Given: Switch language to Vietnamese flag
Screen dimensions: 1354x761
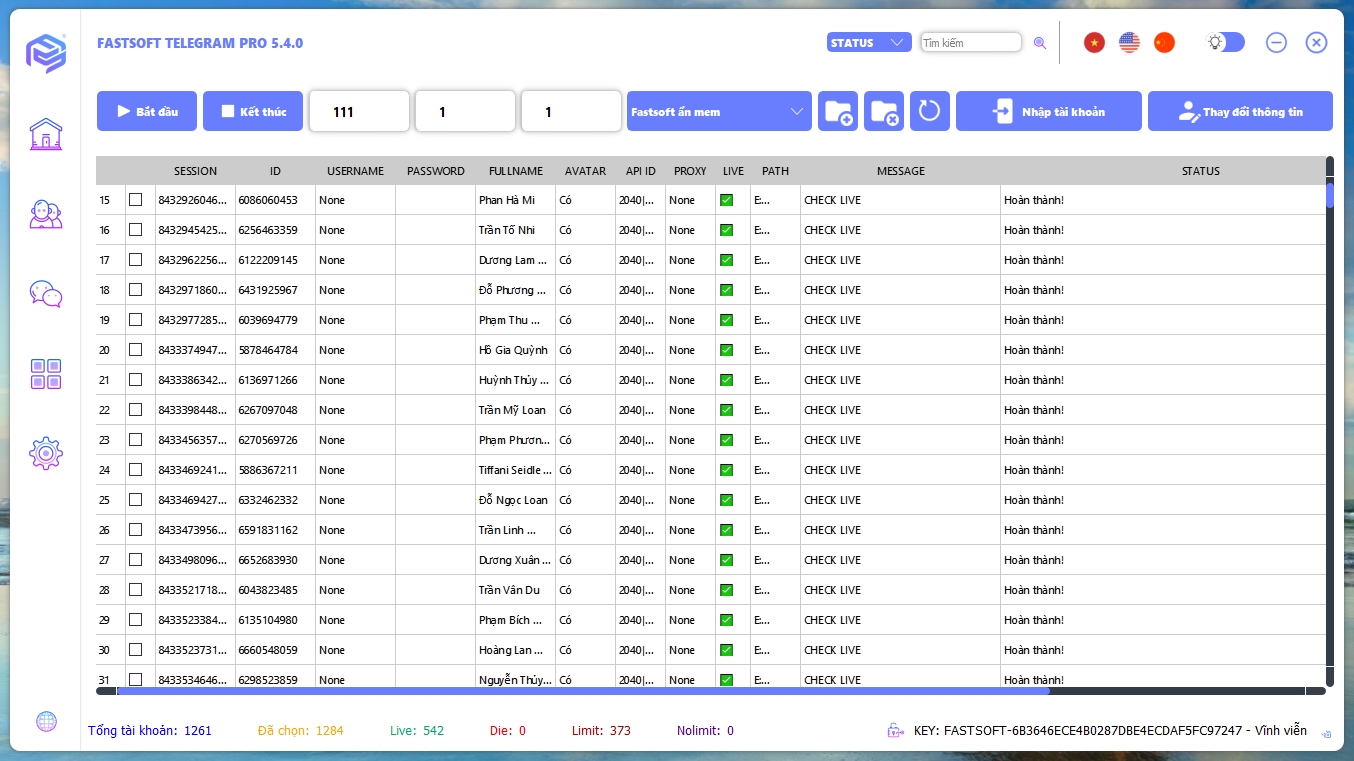Looking at the screenshot, I should 1094,43.
